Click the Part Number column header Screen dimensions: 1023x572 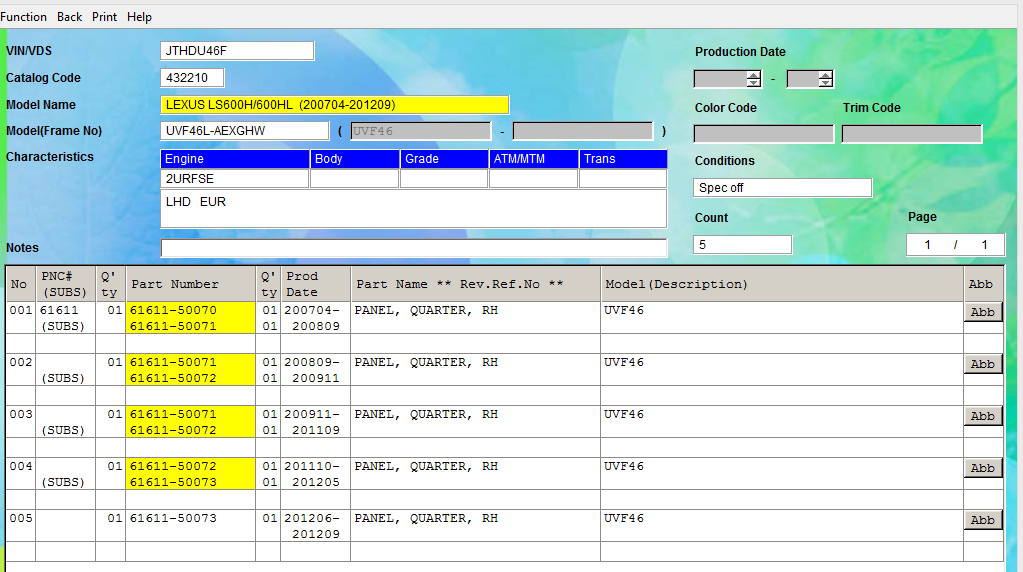(x=191, y=284)
